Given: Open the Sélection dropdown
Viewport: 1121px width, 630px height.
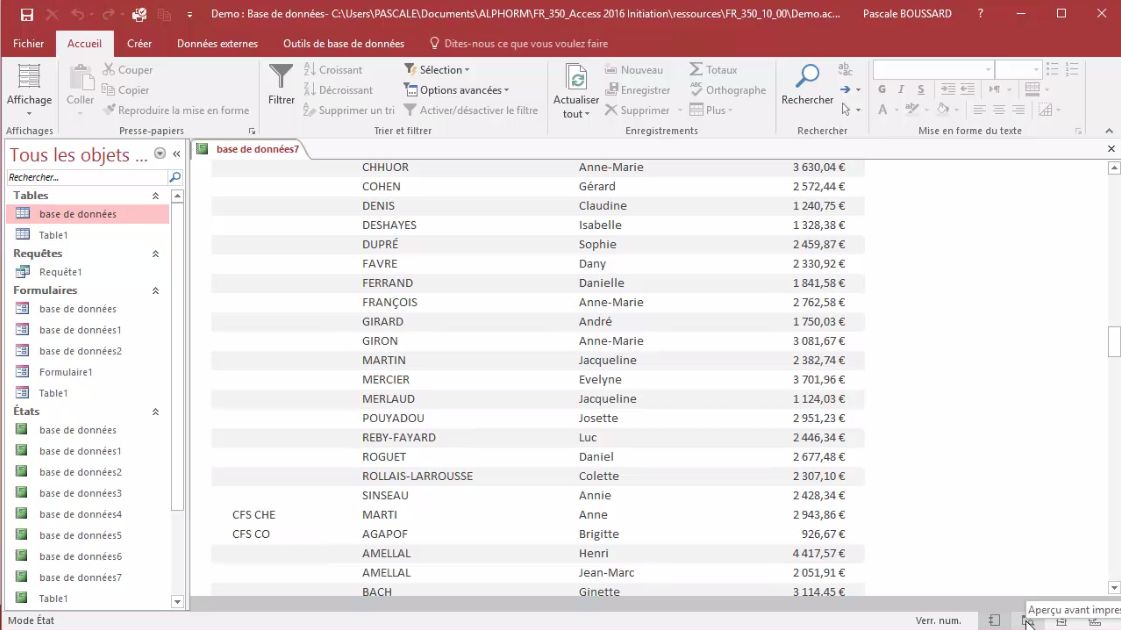Looking at the screenshot, I should [x=437, y=69].
